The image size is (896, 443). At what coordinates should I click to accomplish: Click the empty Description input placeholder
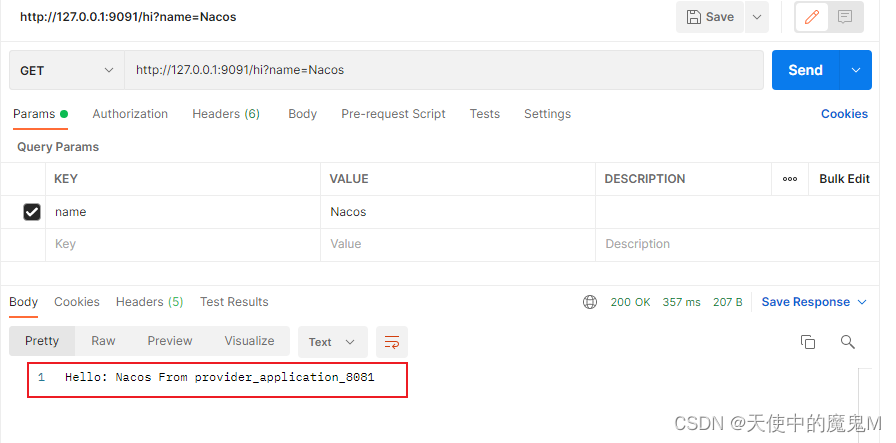[x=737, y=244]
